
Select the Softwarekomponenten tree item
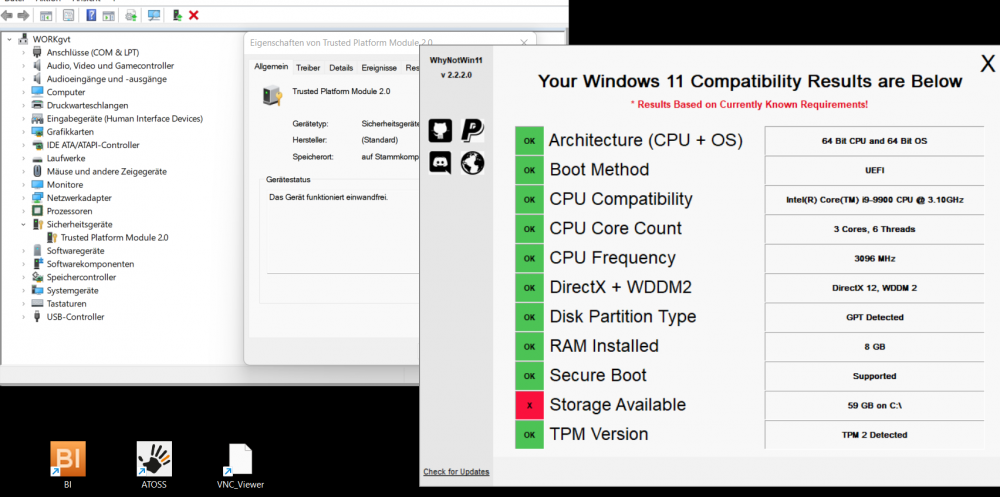(x=90, y=264)
